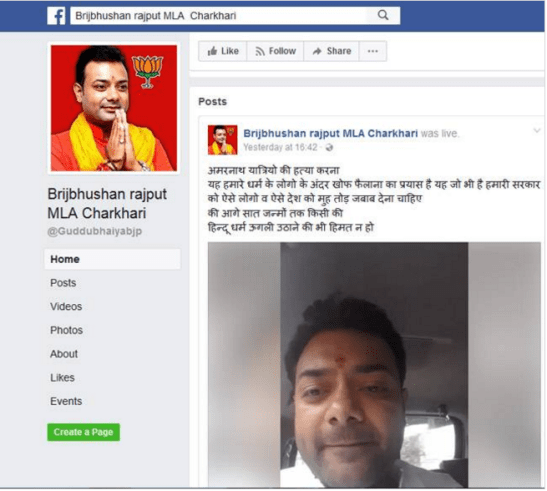Open the three-dots more options menu
The height and width of the screenshot is (491, 547).
pyautogui.click(x=373, y=51)
